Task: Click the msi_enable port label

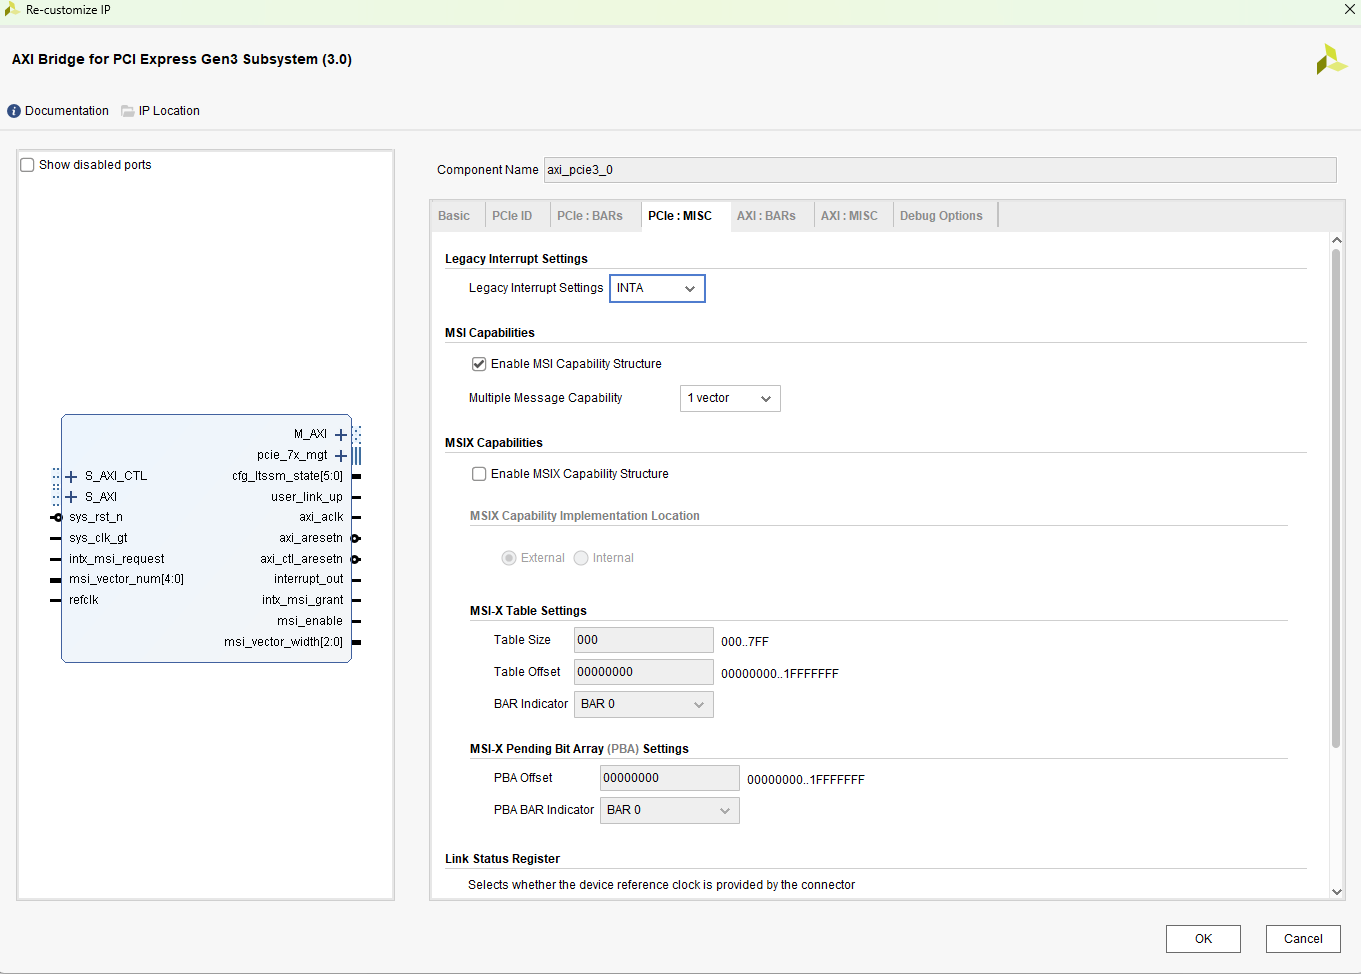Action: tap(310, 621)
